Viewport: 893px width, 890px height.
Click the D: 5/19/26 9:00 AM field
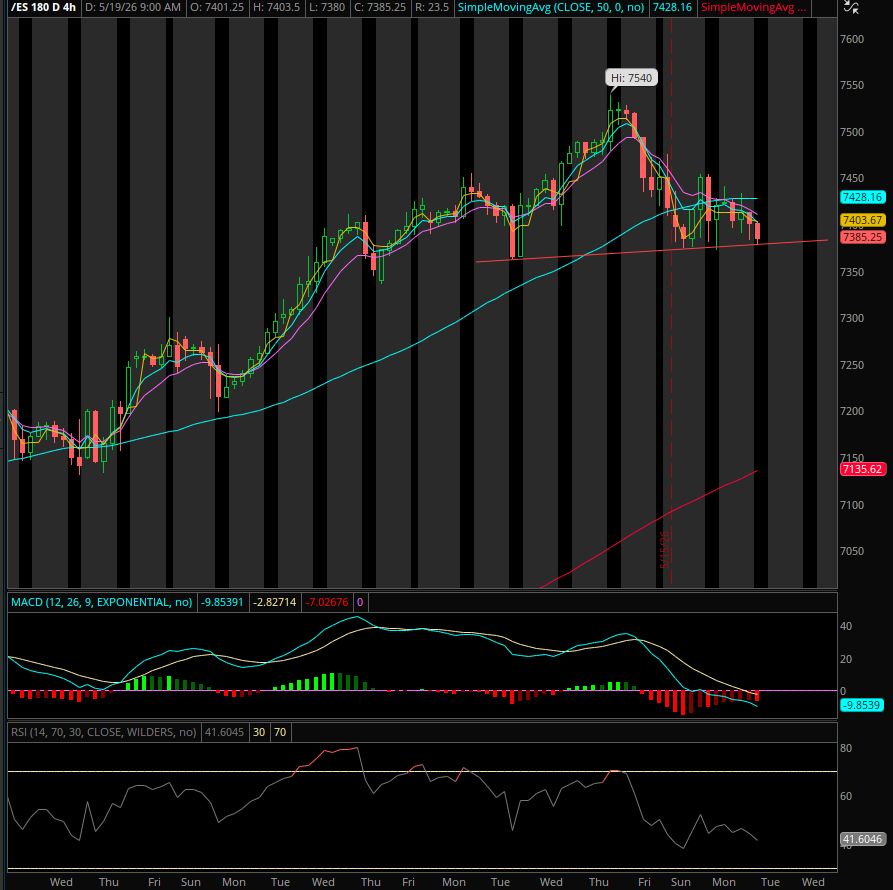click(x=133, y=7)
